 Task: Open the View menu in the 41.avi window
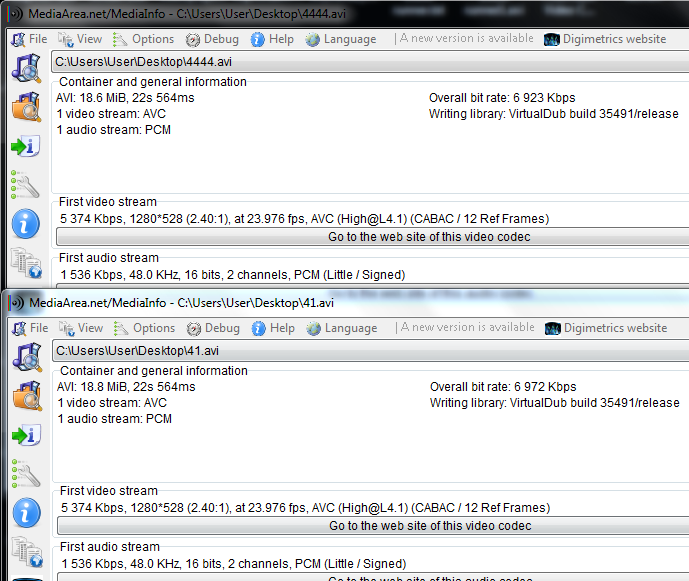[x=80, y=328]
